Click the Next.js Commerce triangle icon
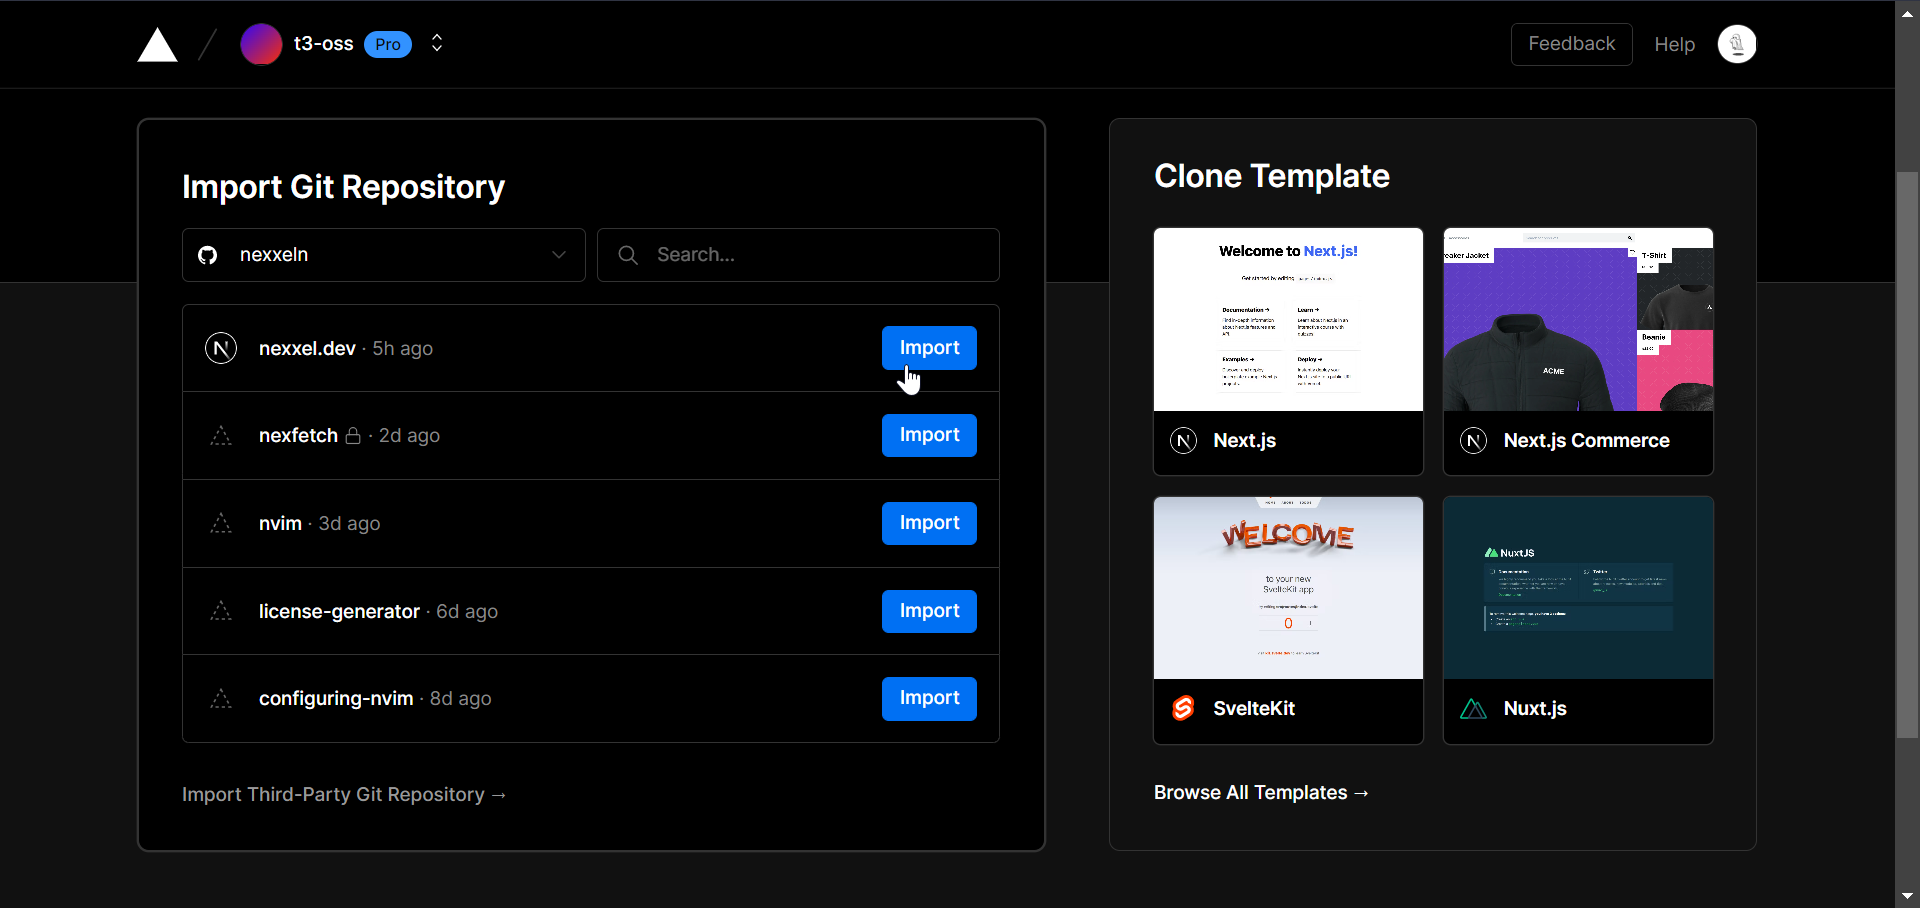Viewport: 1920px width, 908px height. [x=1473, y=440]
